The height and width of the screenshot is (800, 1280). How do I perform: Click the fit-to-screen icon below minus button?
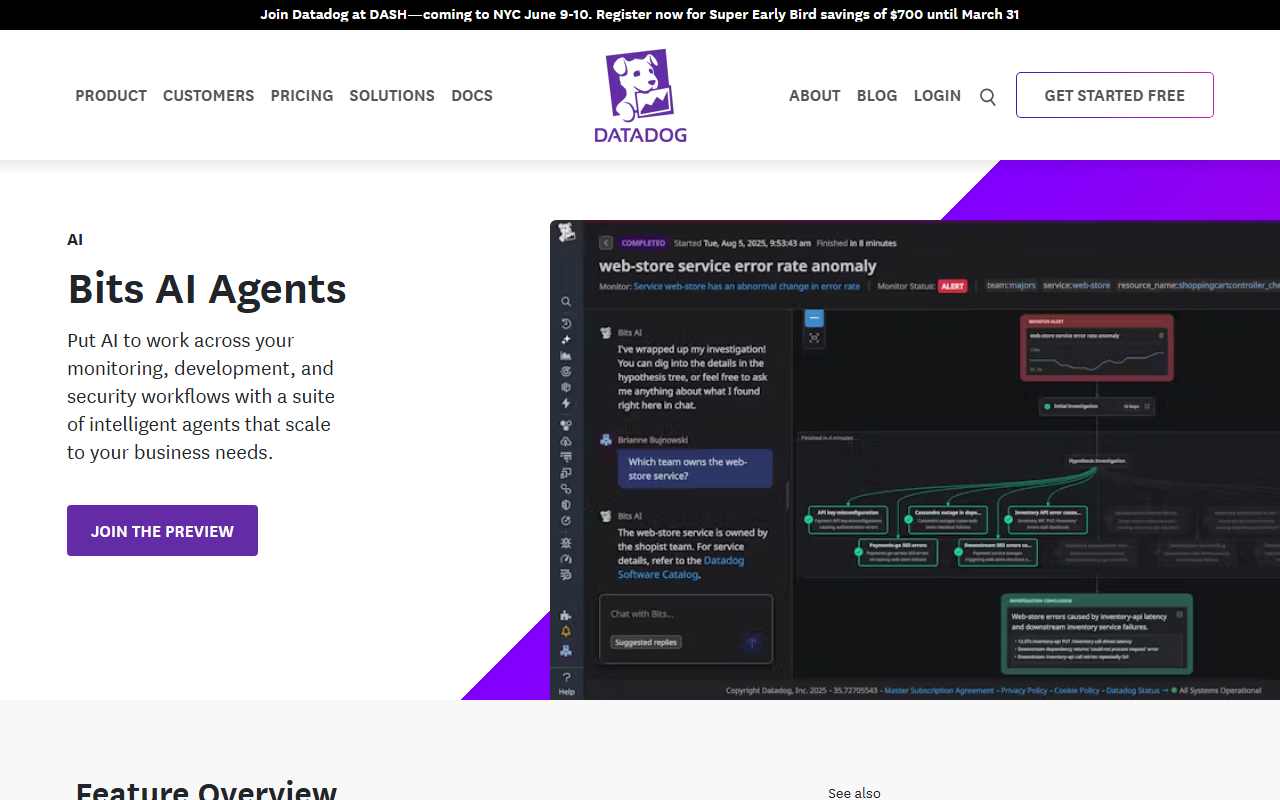click(814, 338)
